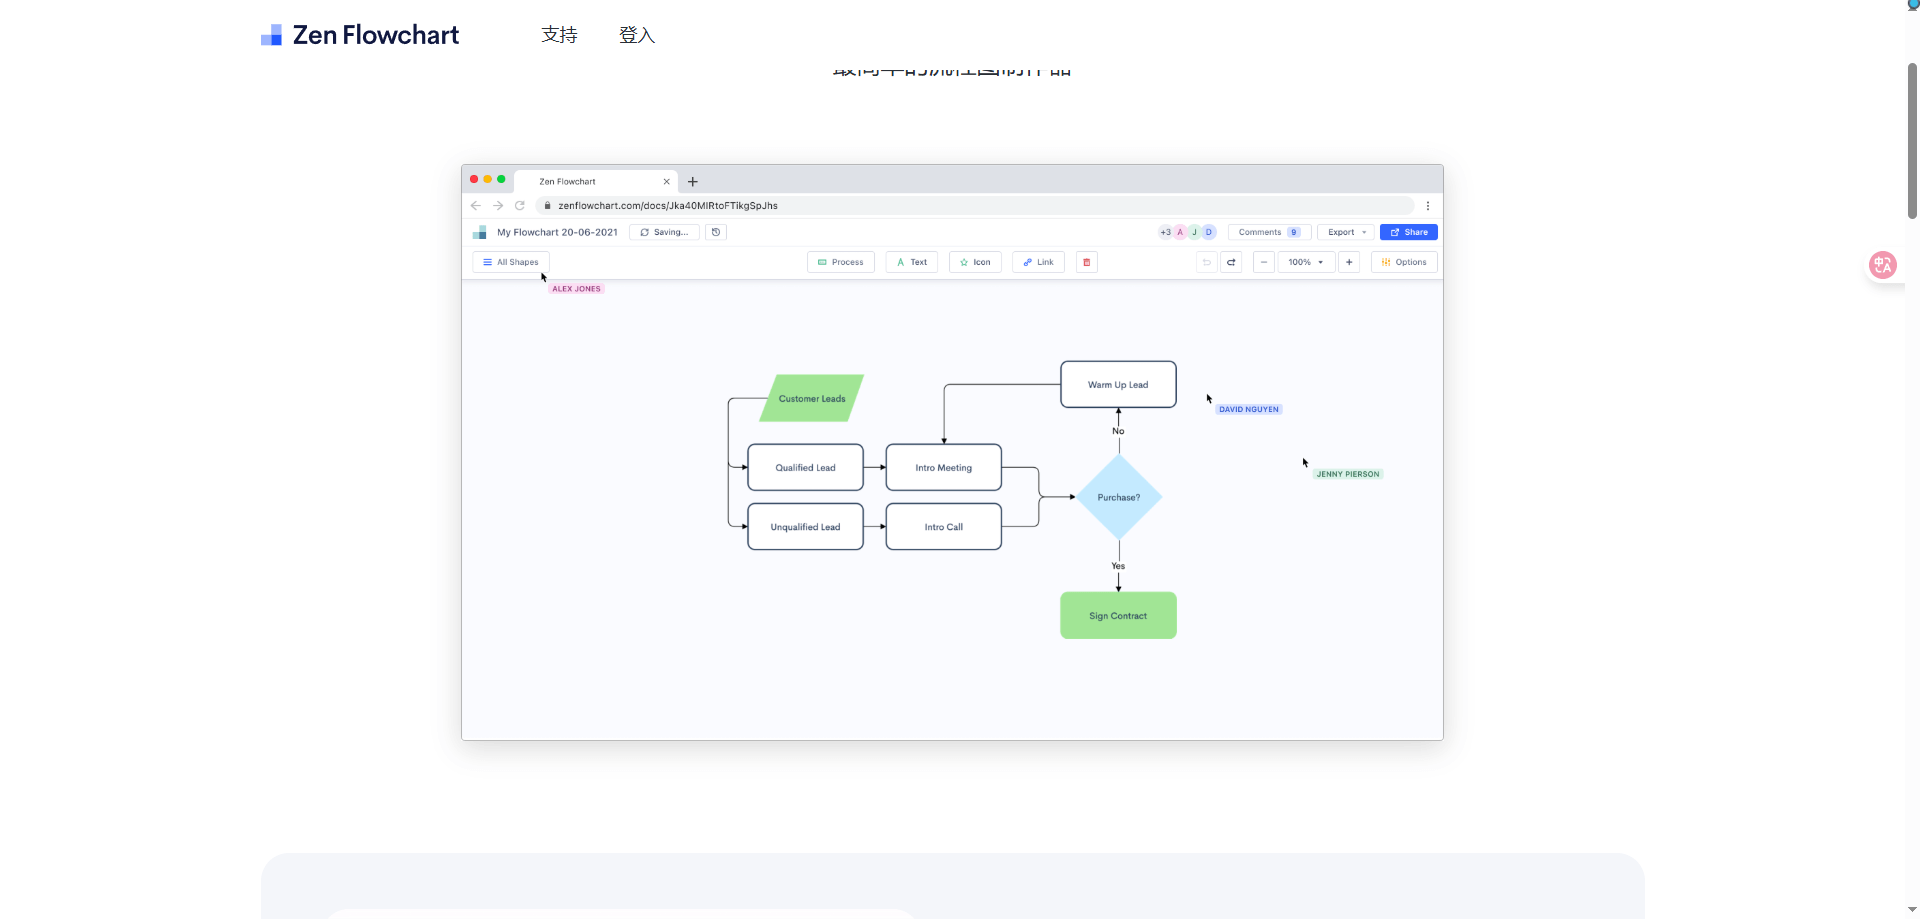Select the Text tool
The height and width of the screenshot is (919, 1920).
tap(911, 262)
